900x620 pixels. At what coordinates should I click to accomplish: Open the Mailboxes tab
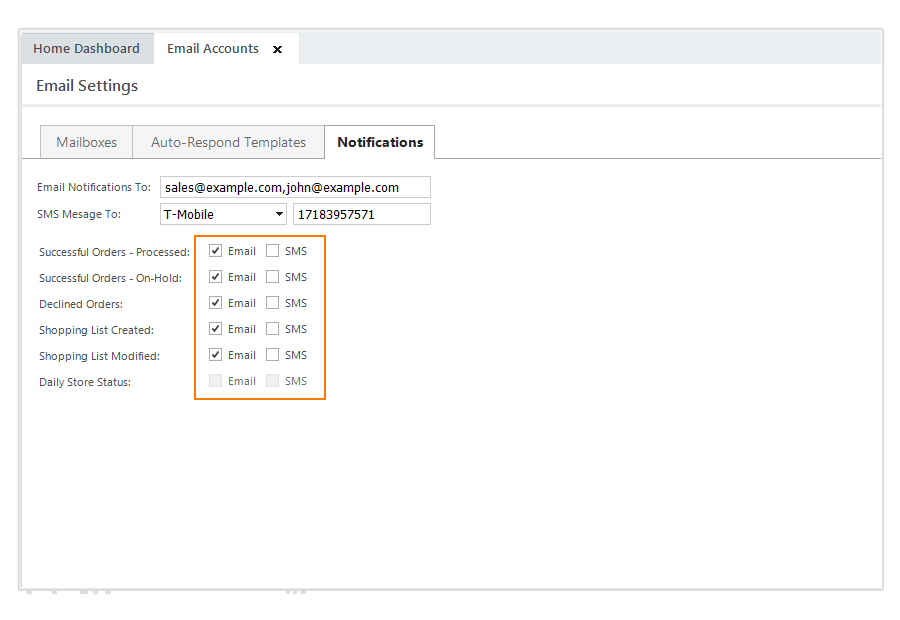(x=87, y=142)
